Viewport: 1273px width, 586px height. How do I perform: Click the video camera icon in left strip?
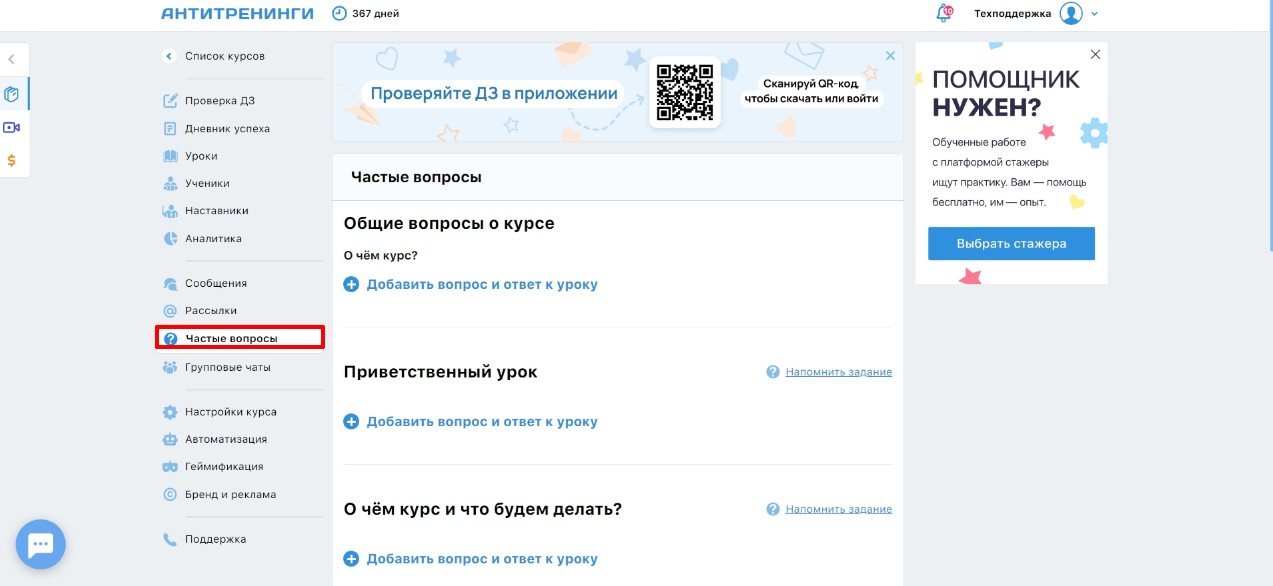[12, 128]
